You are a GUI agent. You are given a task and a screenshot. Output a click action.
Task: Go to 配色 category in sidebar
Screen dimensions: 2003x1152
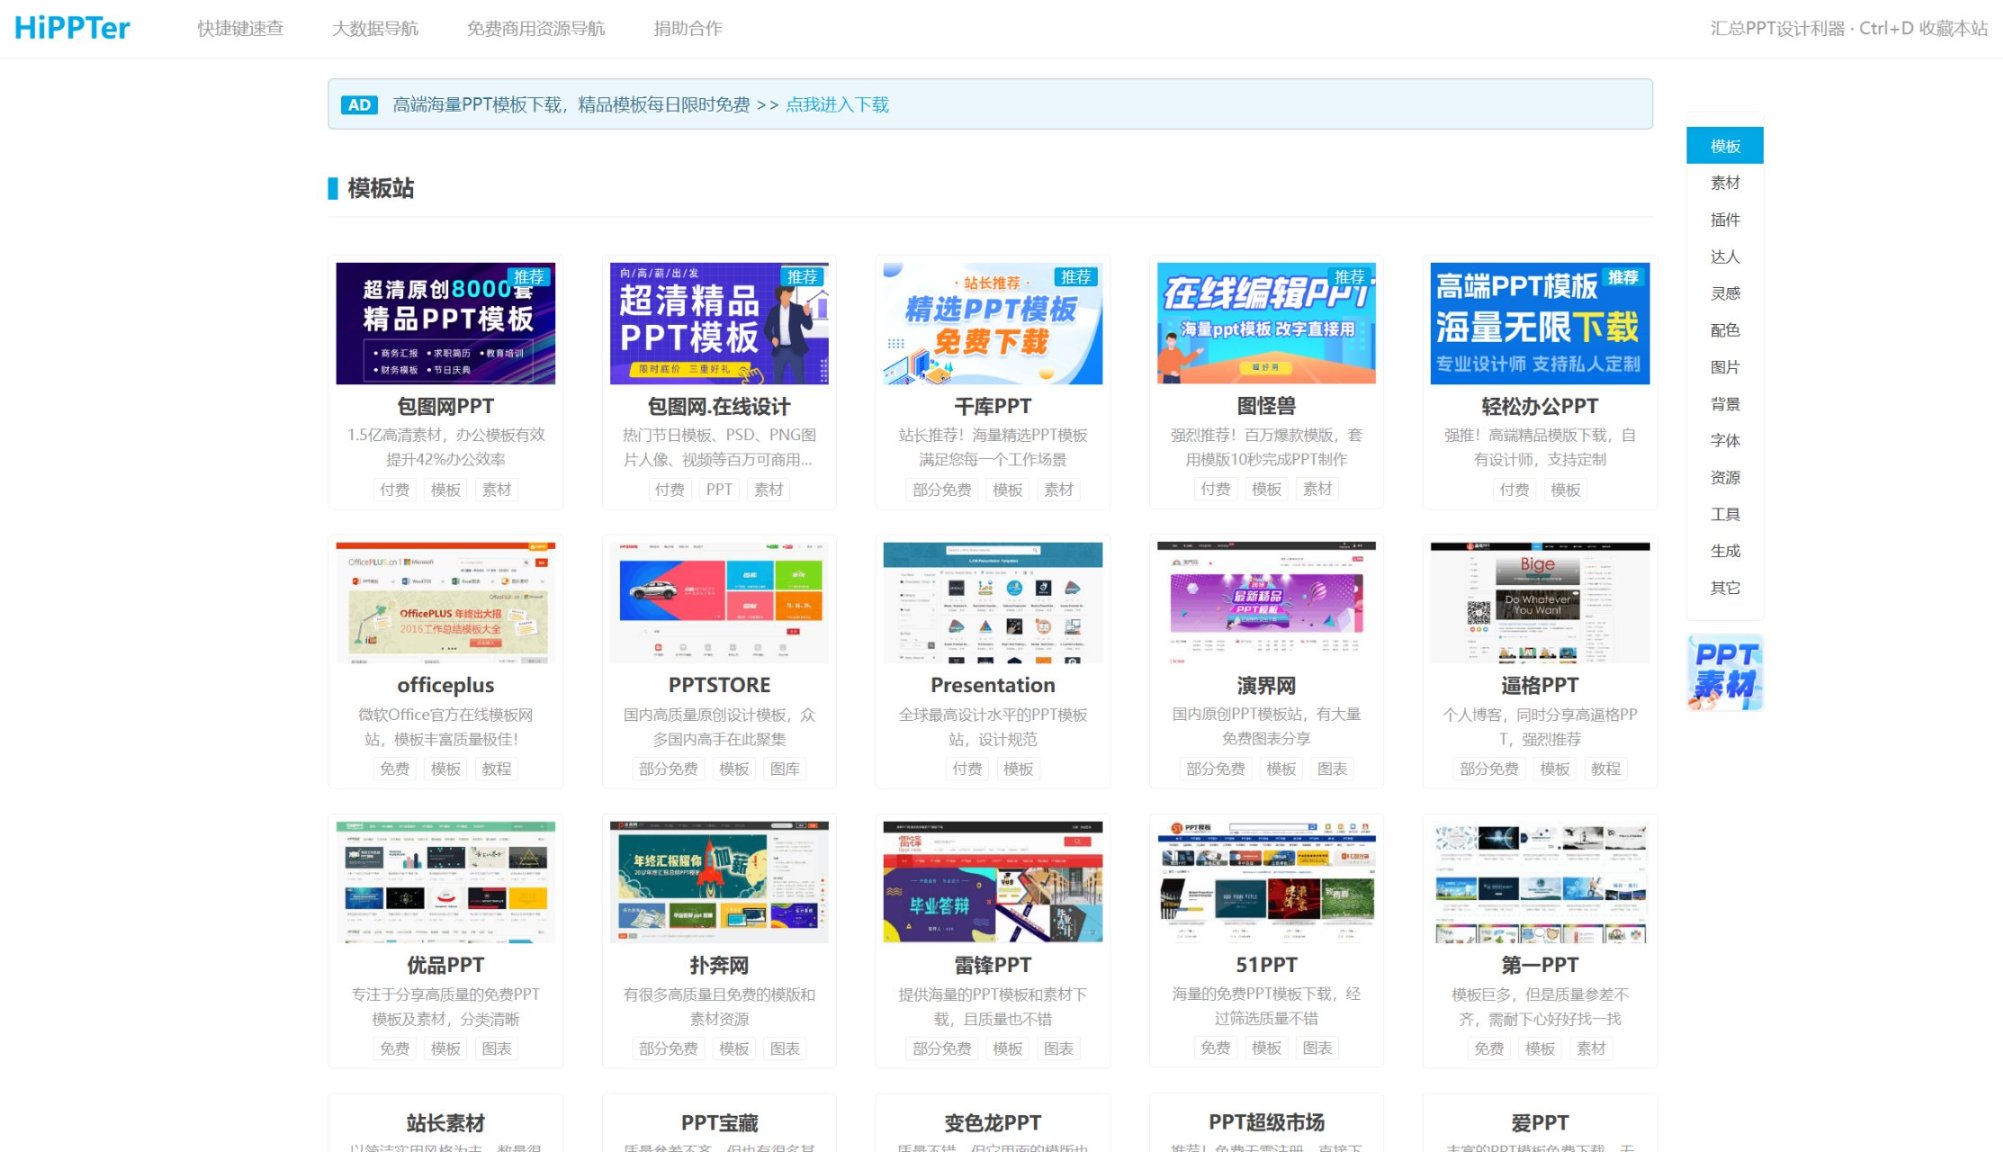(x=1724, y=330)
